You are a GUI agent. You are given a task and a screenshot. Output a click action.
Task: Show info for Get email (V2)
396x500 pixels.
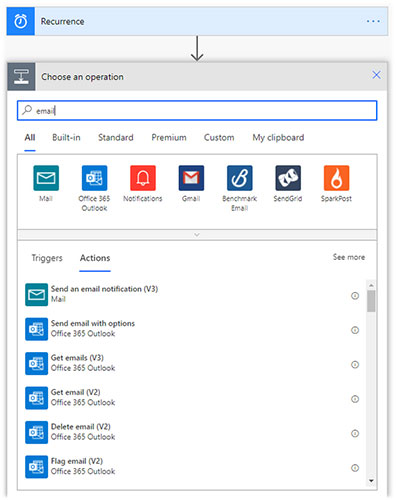(x=355, y=399)
